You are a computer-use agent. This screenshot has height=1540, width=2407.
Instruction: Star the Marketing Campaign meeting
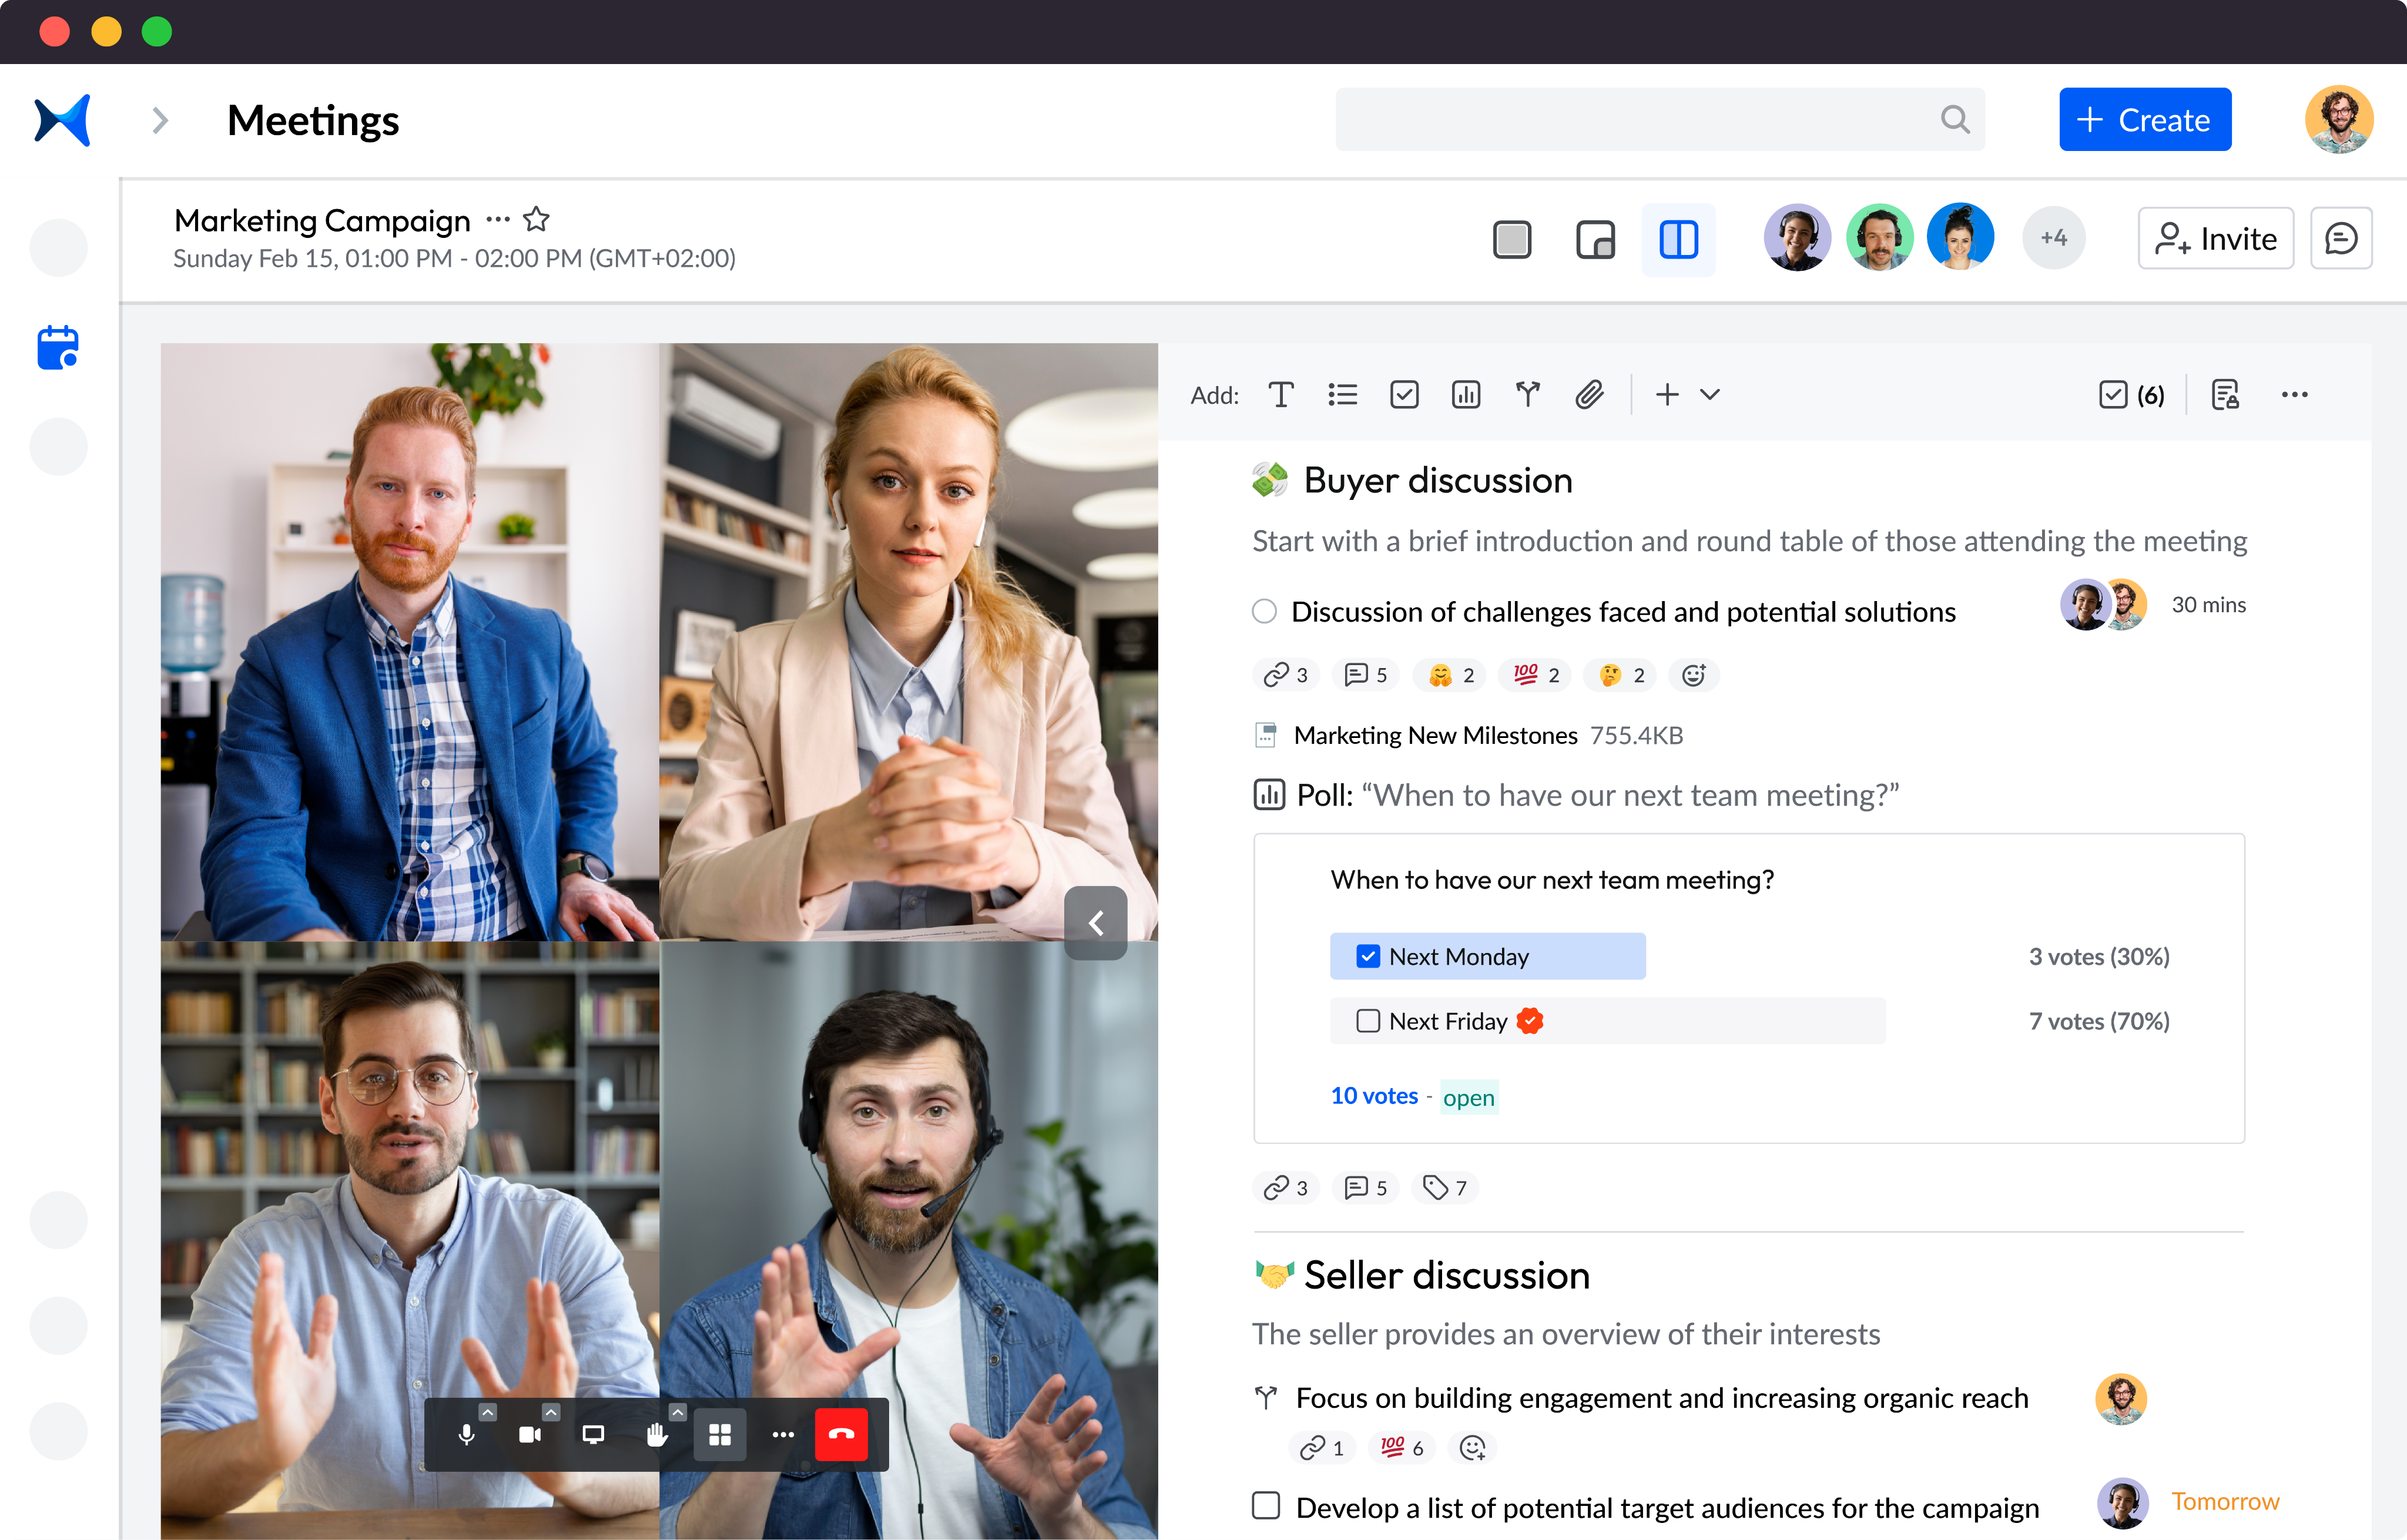pyautogui.click(x=537, y=219)
